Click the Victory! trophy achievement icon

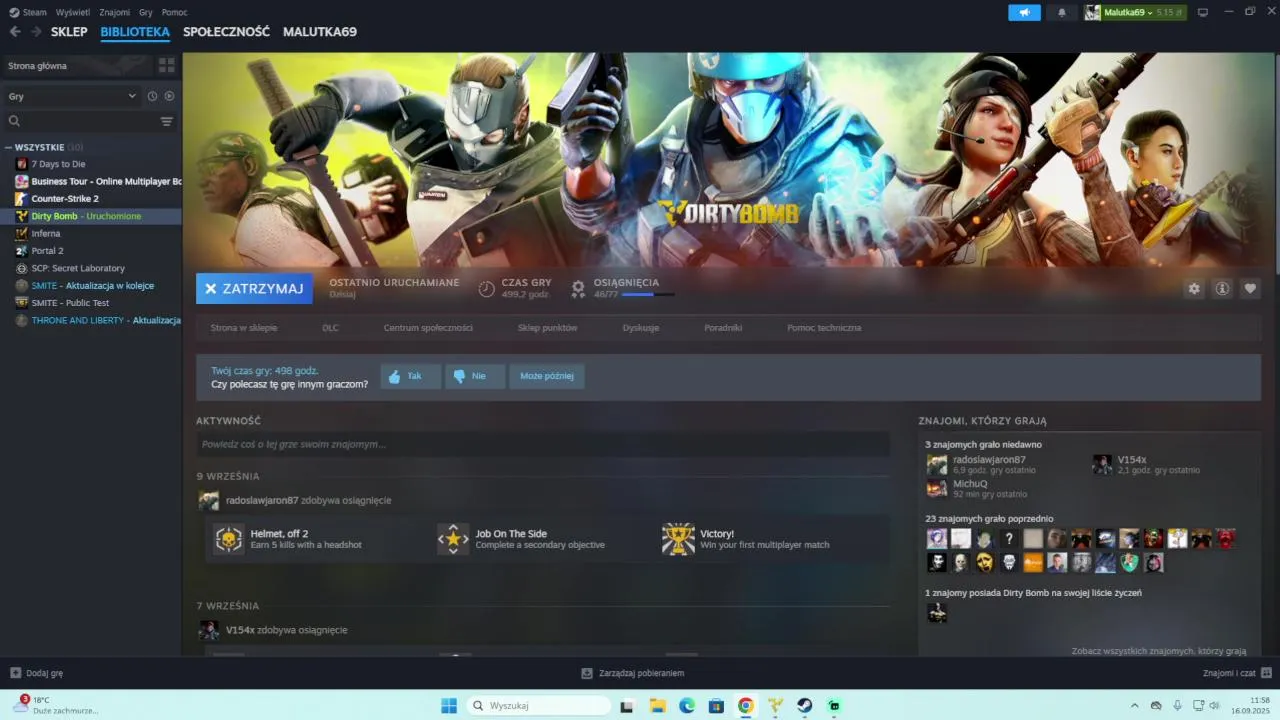(x=678, y=539)
